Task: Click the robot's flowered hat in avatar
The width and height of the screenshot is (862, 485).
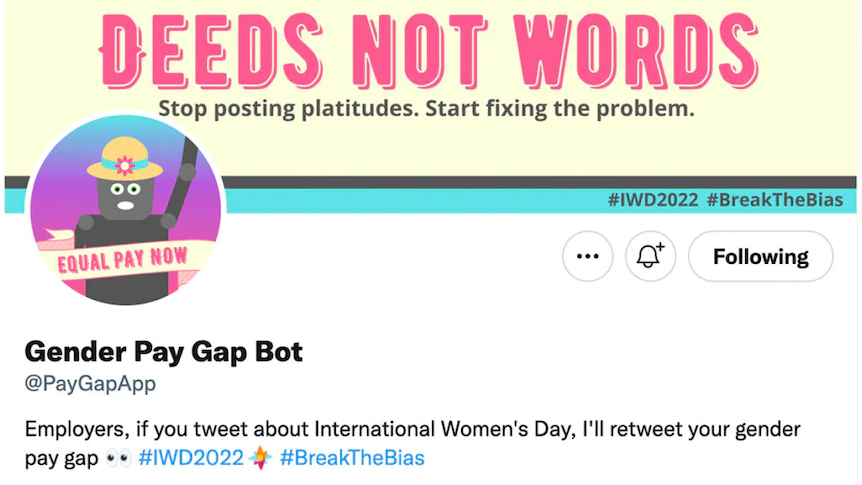Action: (x=125, y=159)
